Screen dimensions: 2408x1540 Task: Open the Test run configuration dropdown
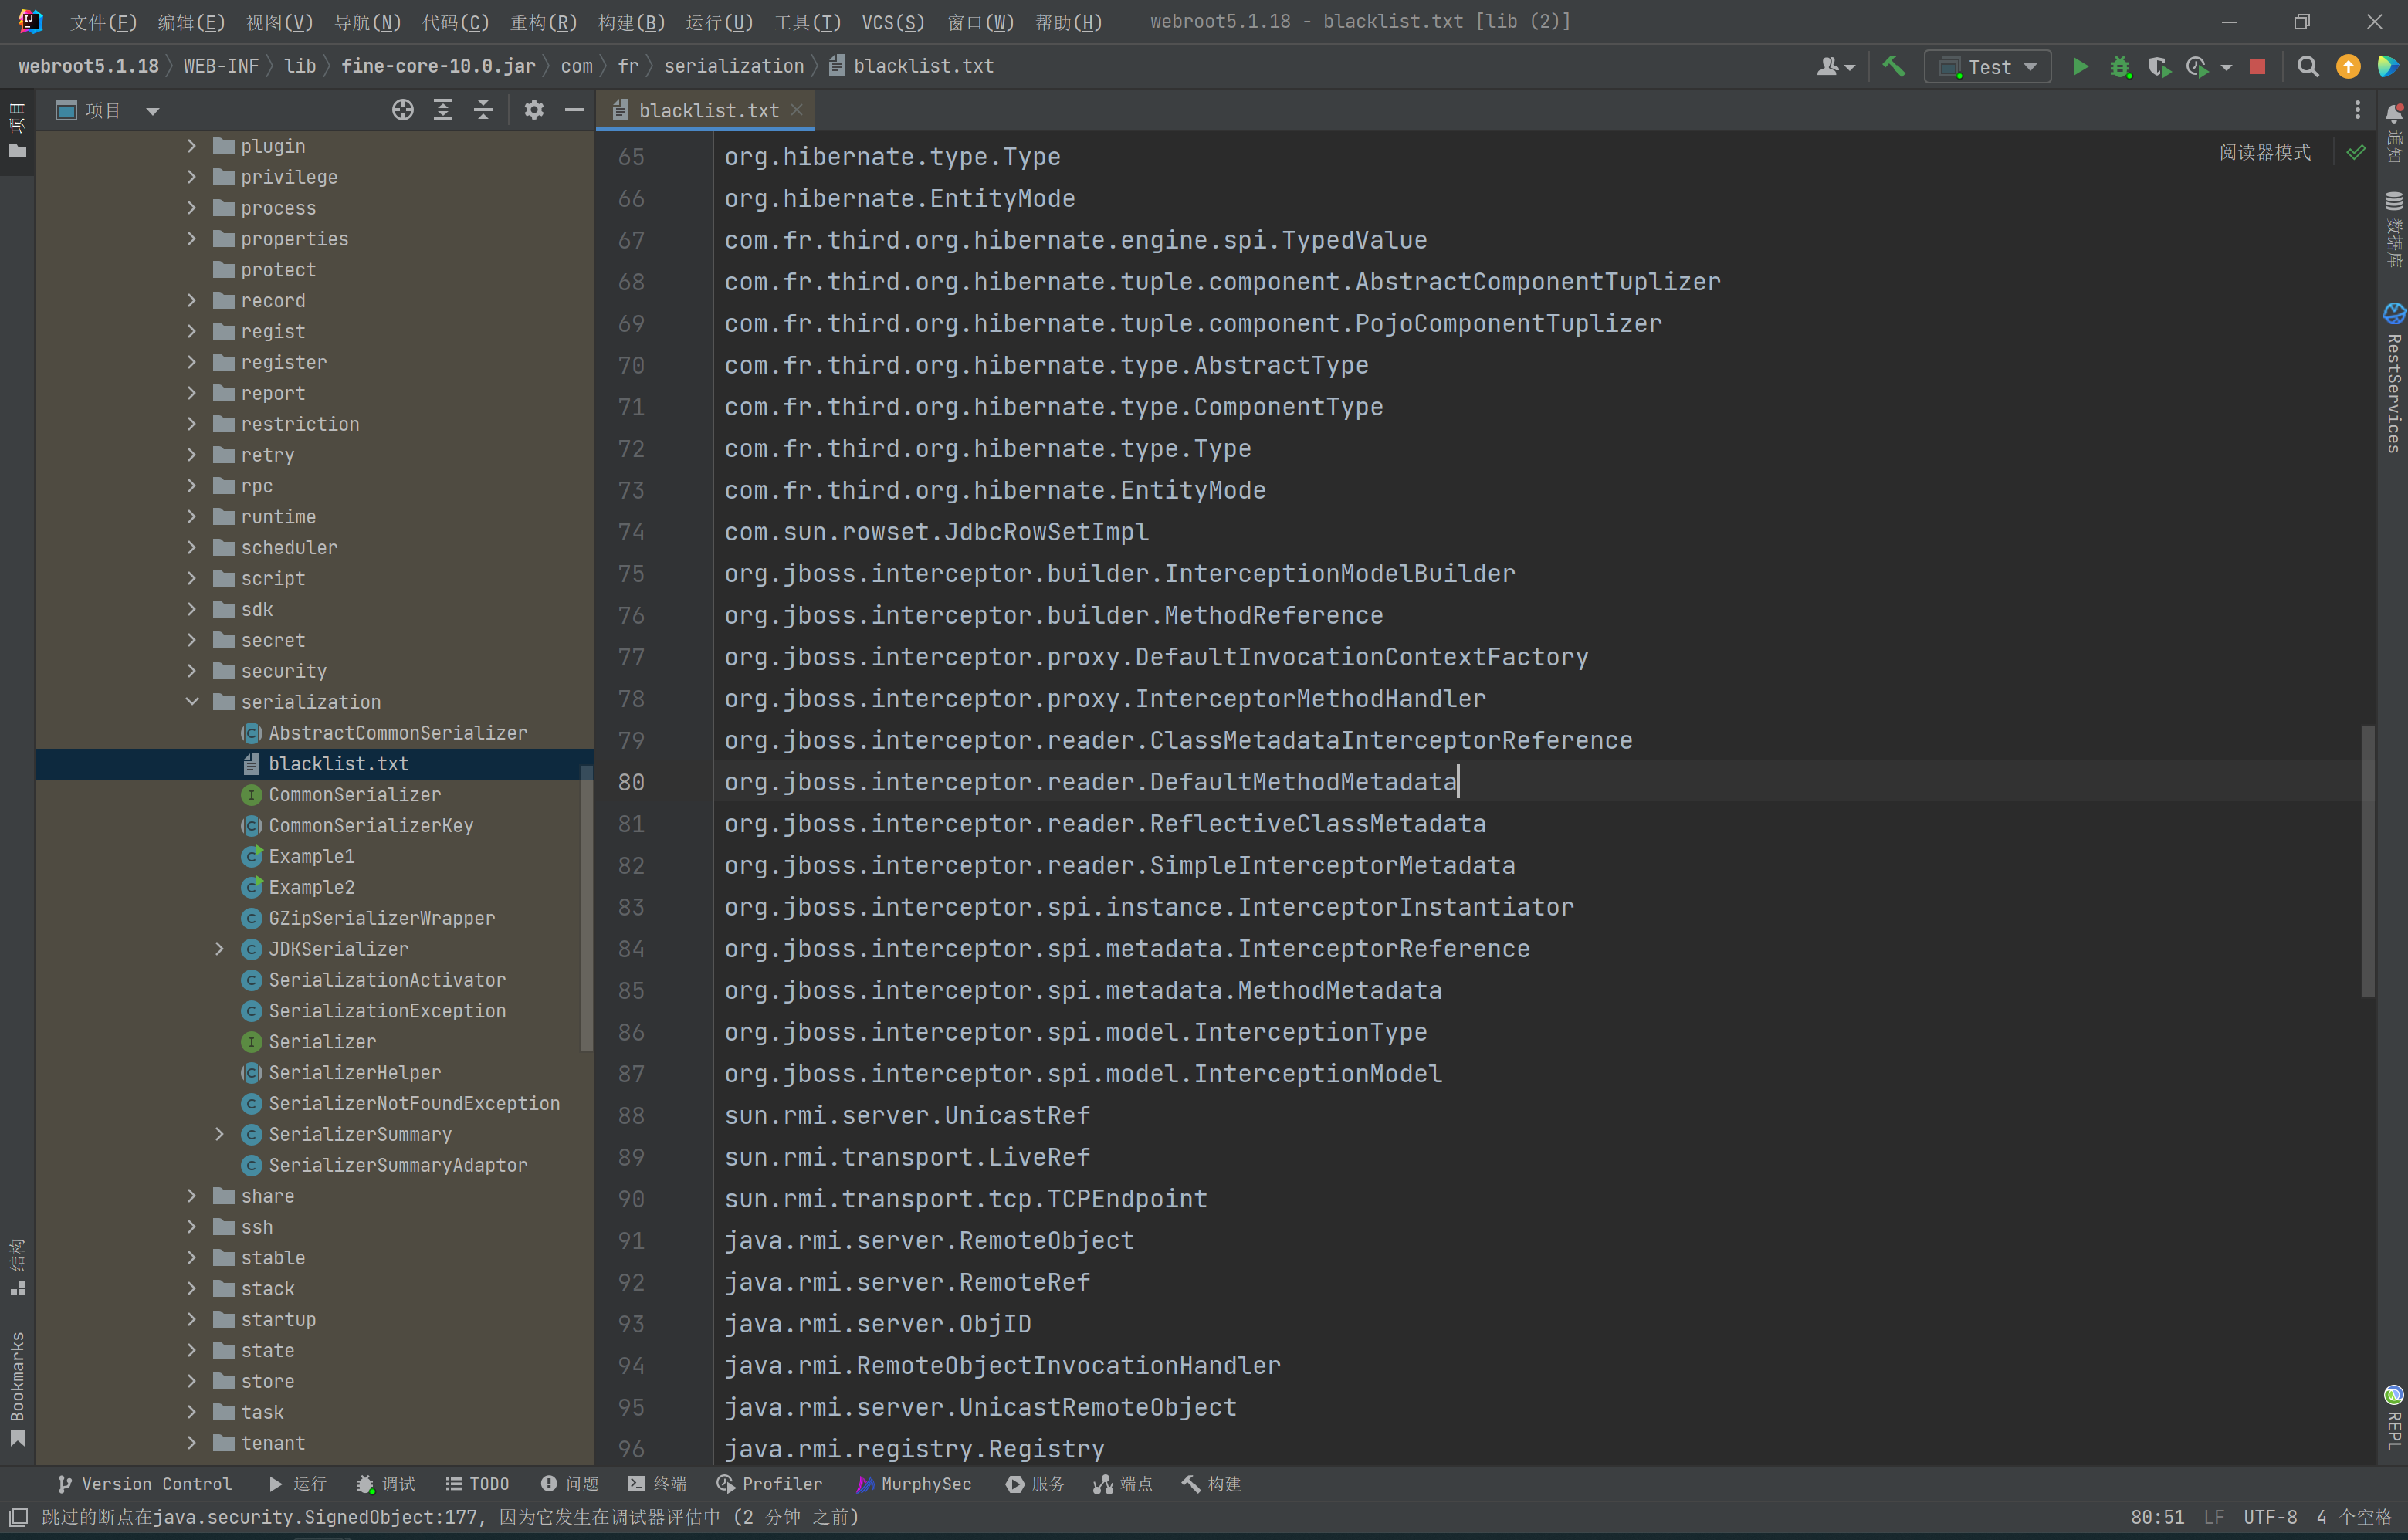1988,67
